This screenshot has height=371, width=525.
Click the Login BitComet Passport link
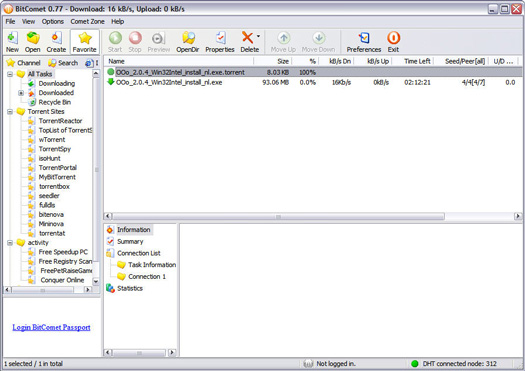click(51, 327)
